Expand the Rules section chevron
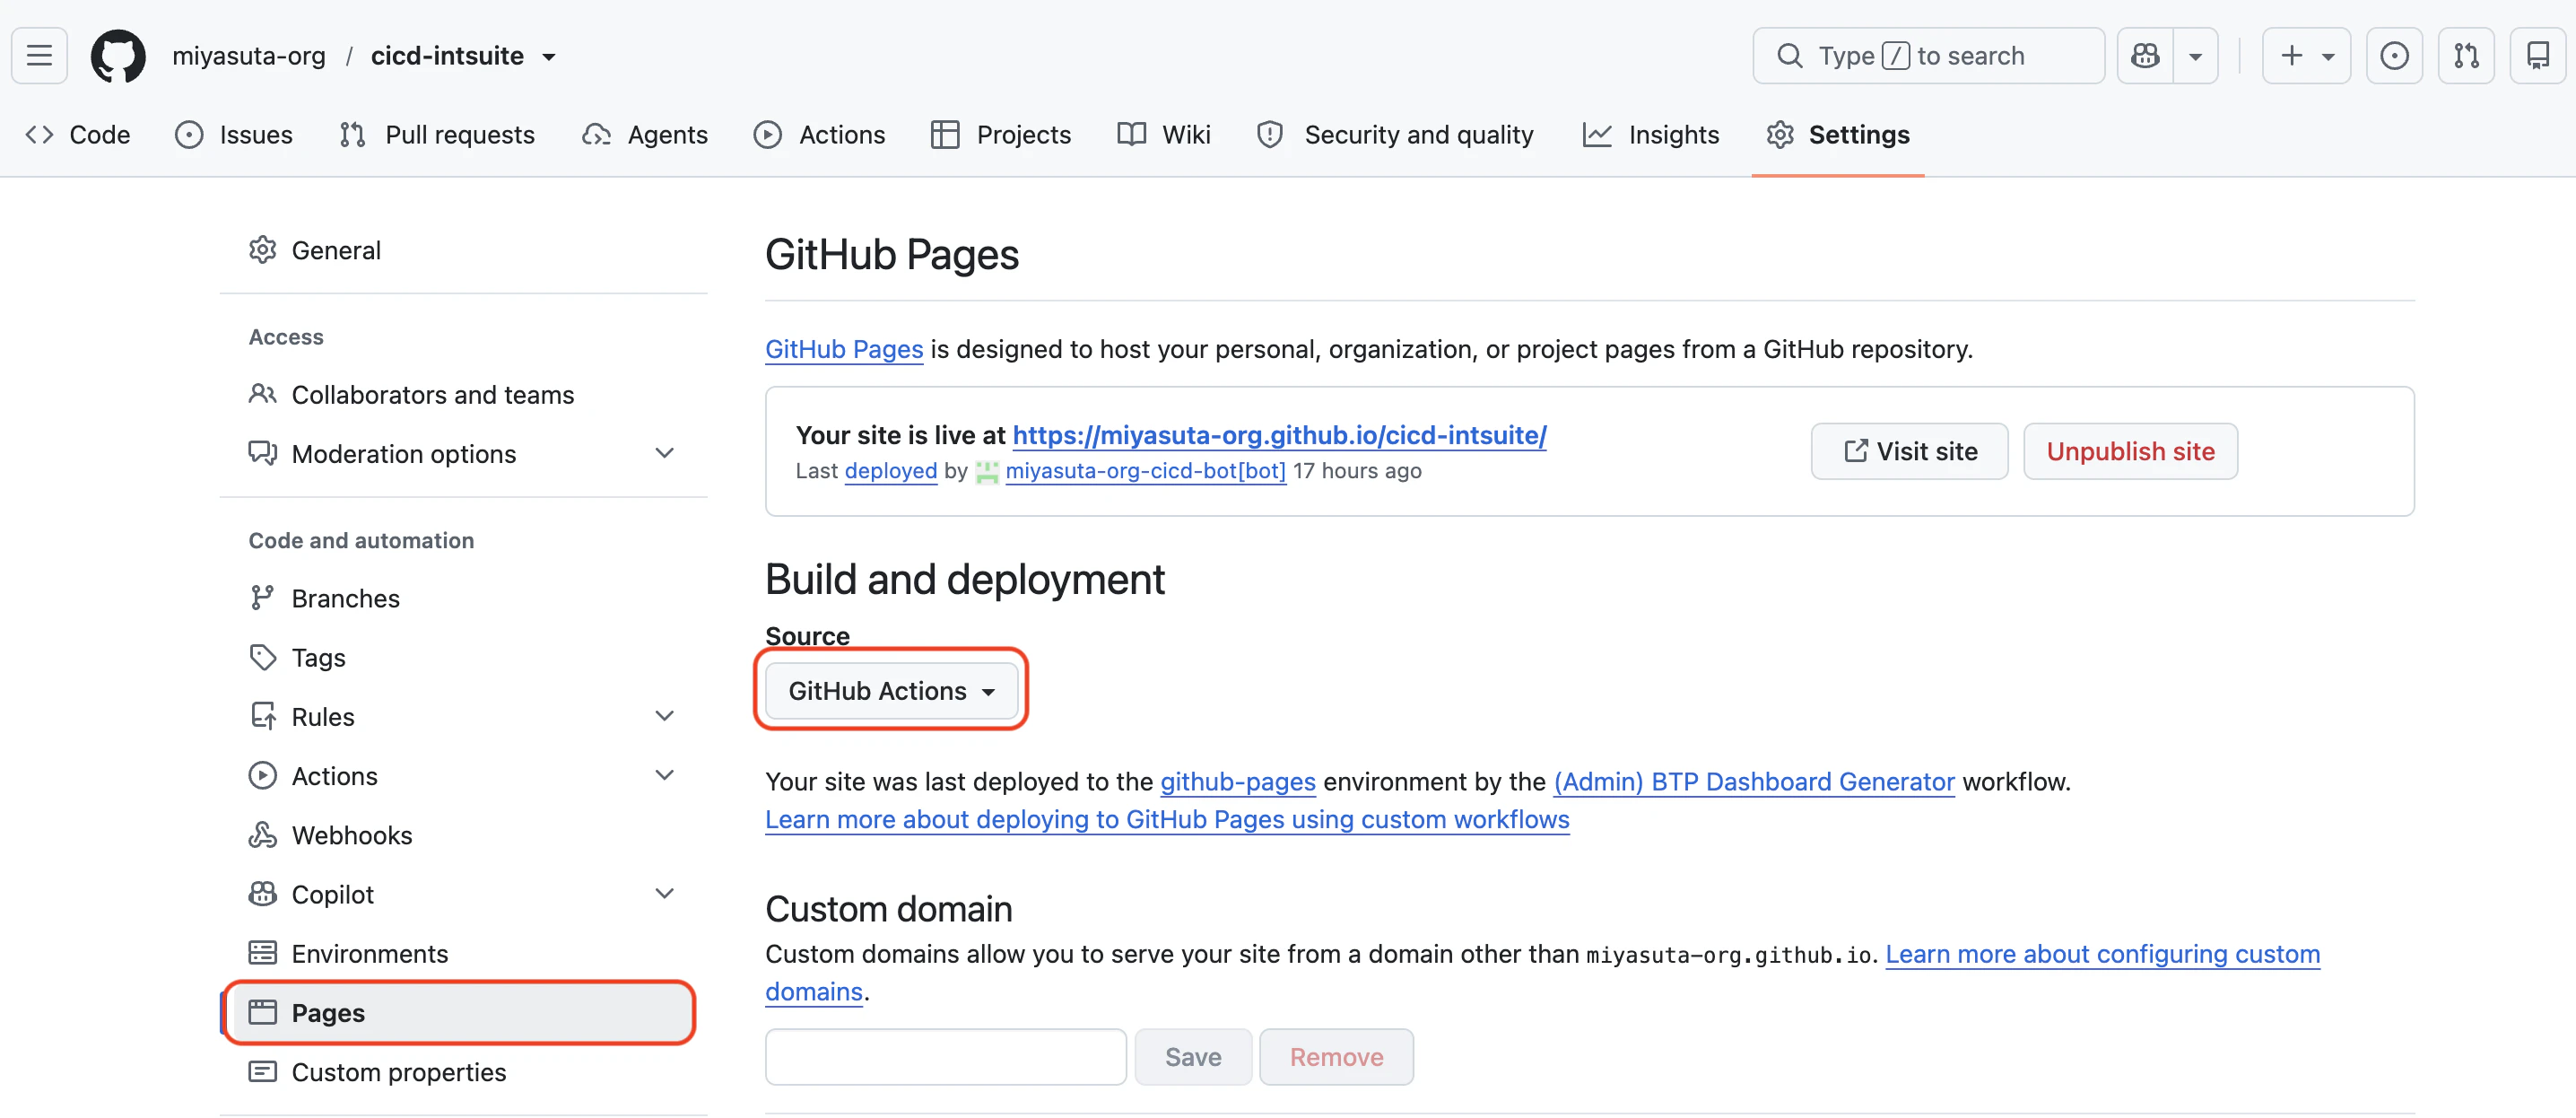 coord(664,716)
